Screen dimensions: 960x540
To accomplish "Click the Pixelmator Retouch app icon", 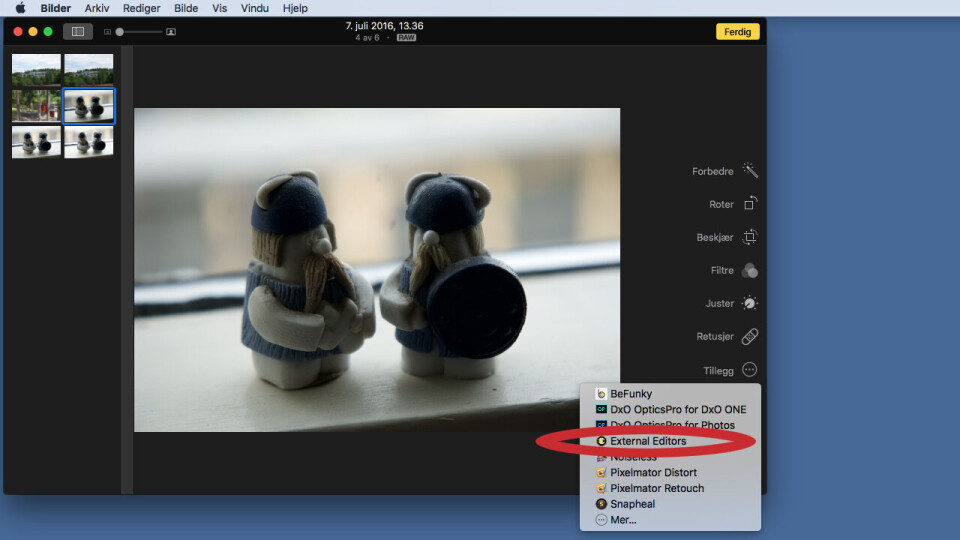I will (x=601, y=489).
